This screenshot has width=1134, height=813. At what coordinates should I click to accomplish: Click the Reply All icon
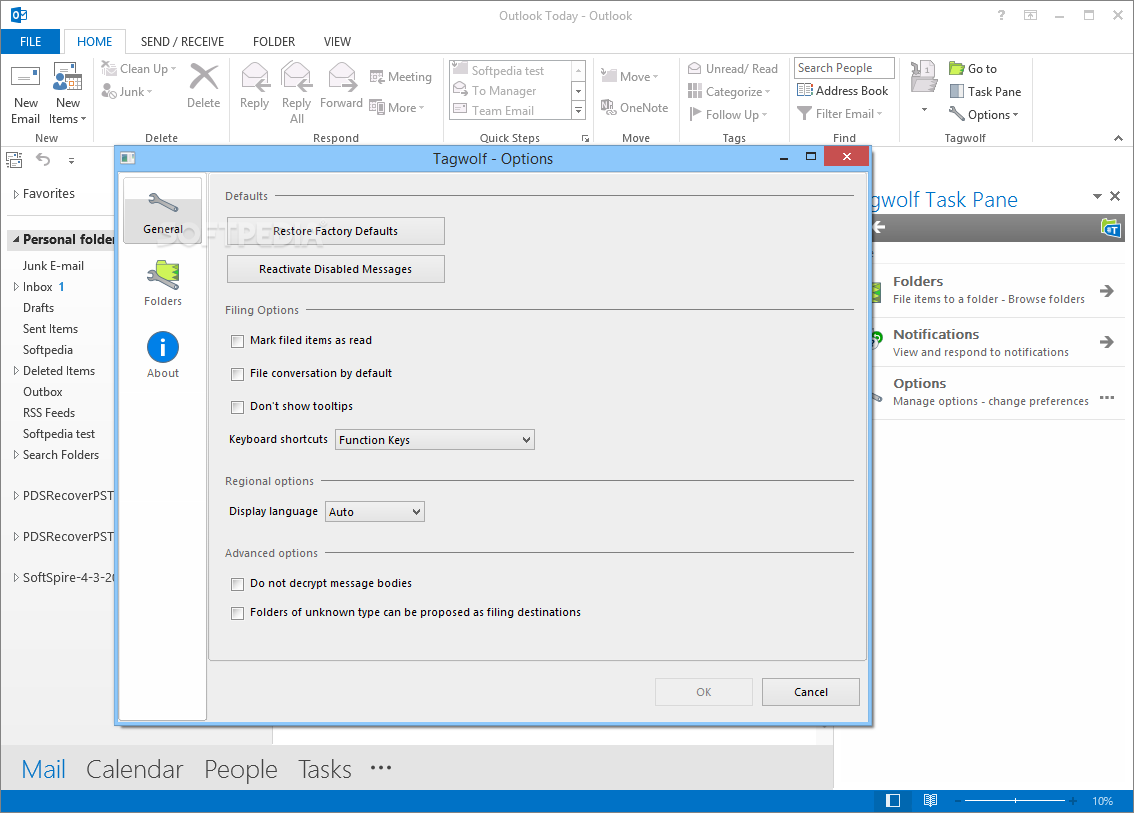tap(297, 77)
